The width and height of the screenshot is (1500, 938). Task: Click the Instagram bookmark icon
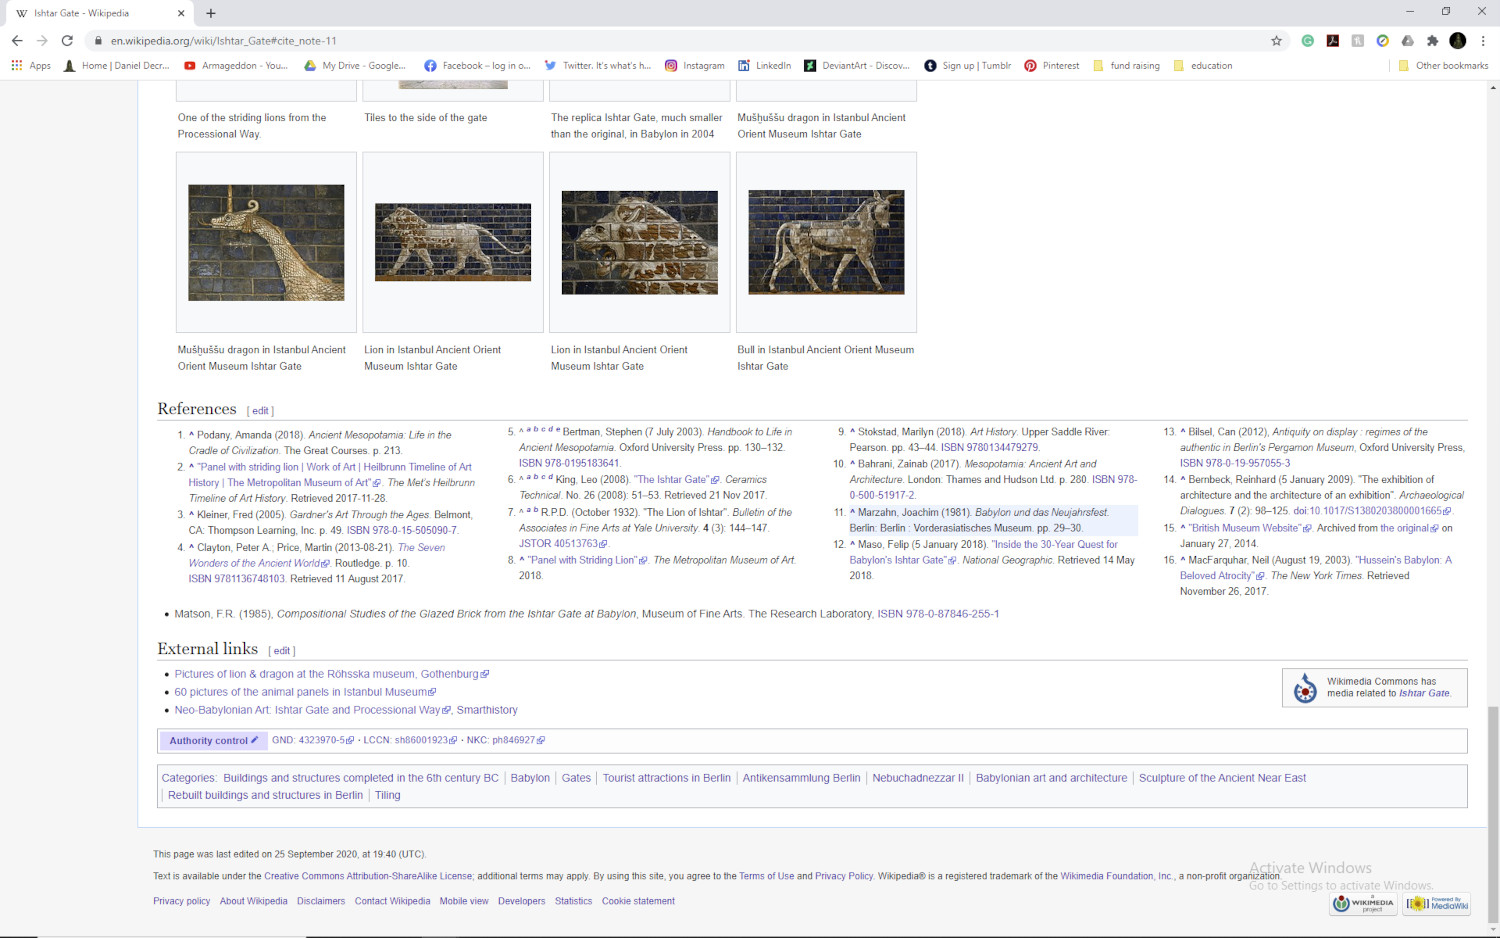[672, 65]
